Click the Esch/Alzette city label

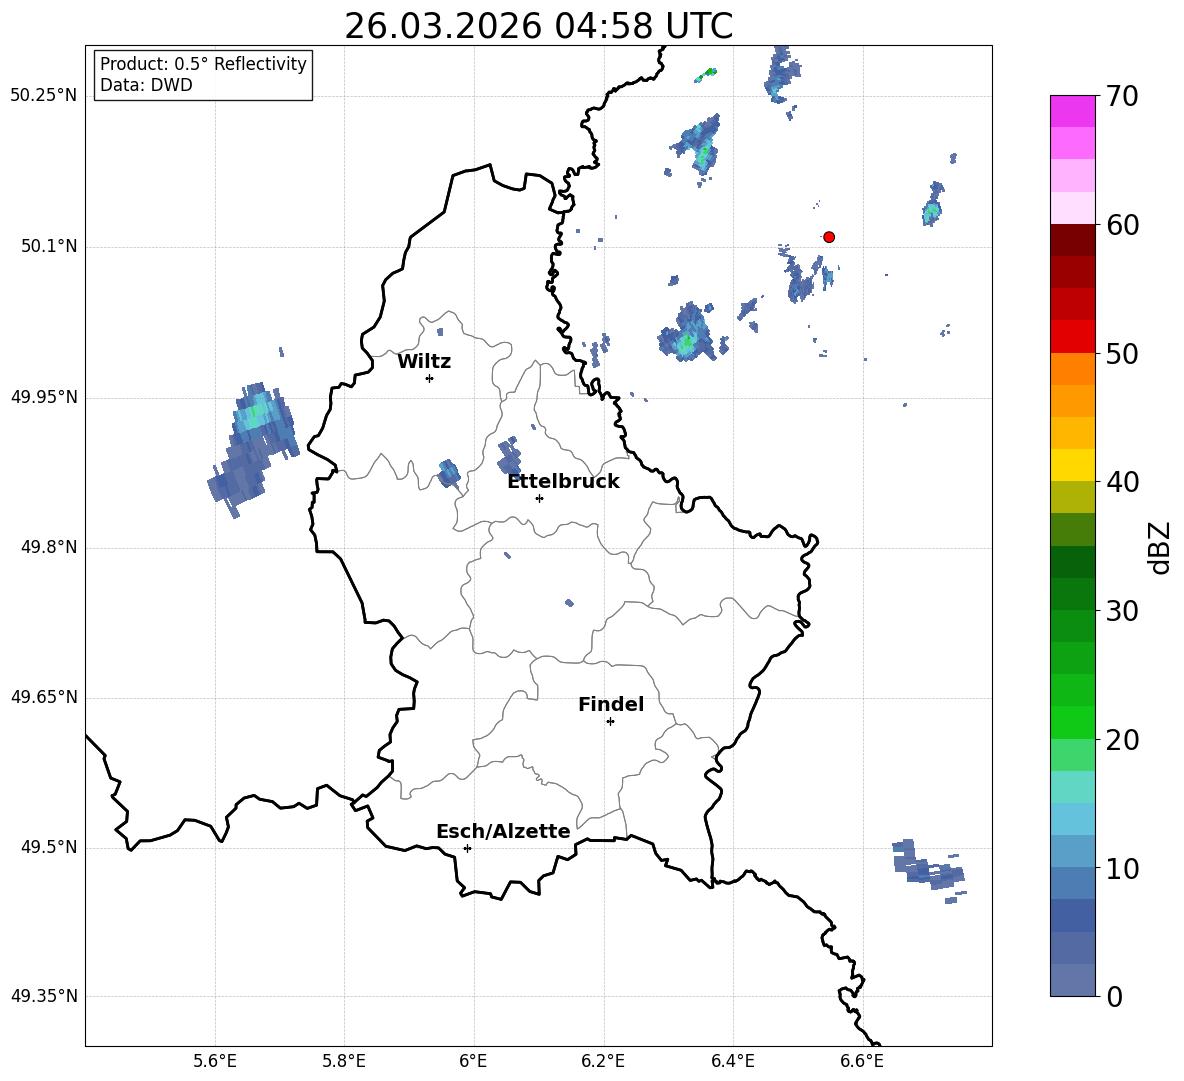pos(503,831)
